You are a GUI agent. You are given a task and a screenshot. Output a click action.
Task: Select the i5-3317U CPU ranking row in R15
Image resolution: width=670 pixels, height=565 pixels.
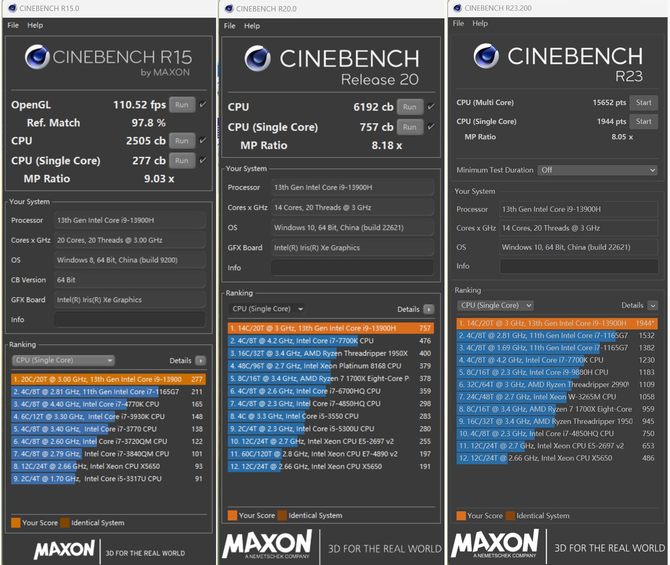coord(109,479)
